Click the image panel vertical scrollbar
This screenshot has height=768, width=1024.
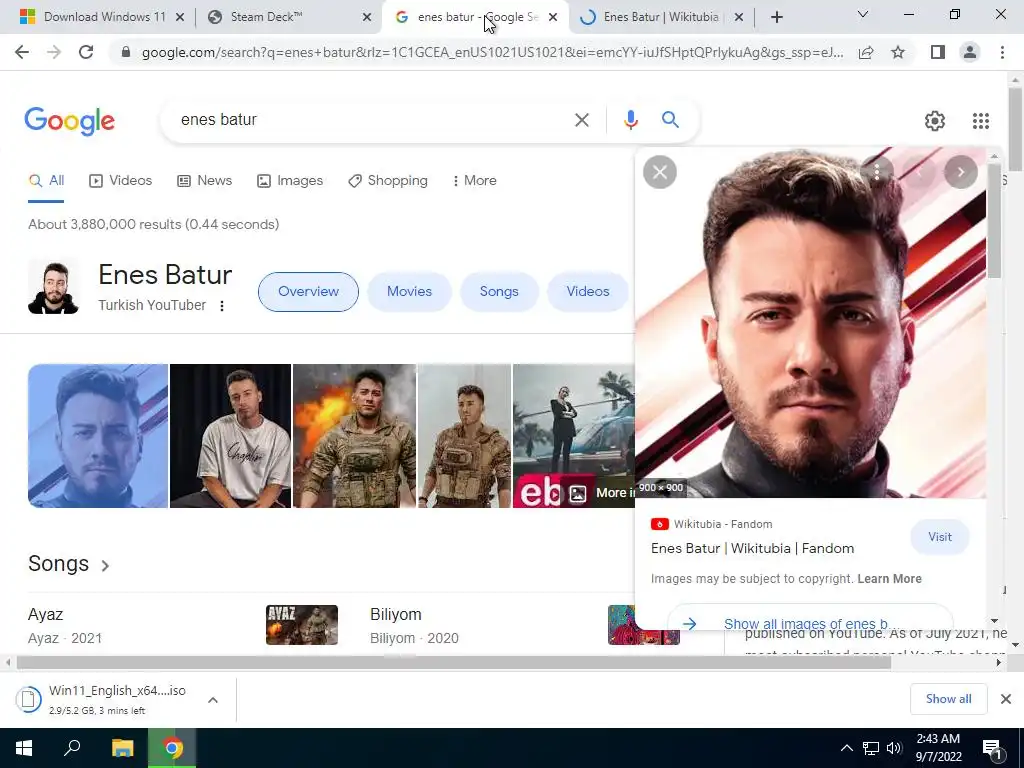(994, 221)
